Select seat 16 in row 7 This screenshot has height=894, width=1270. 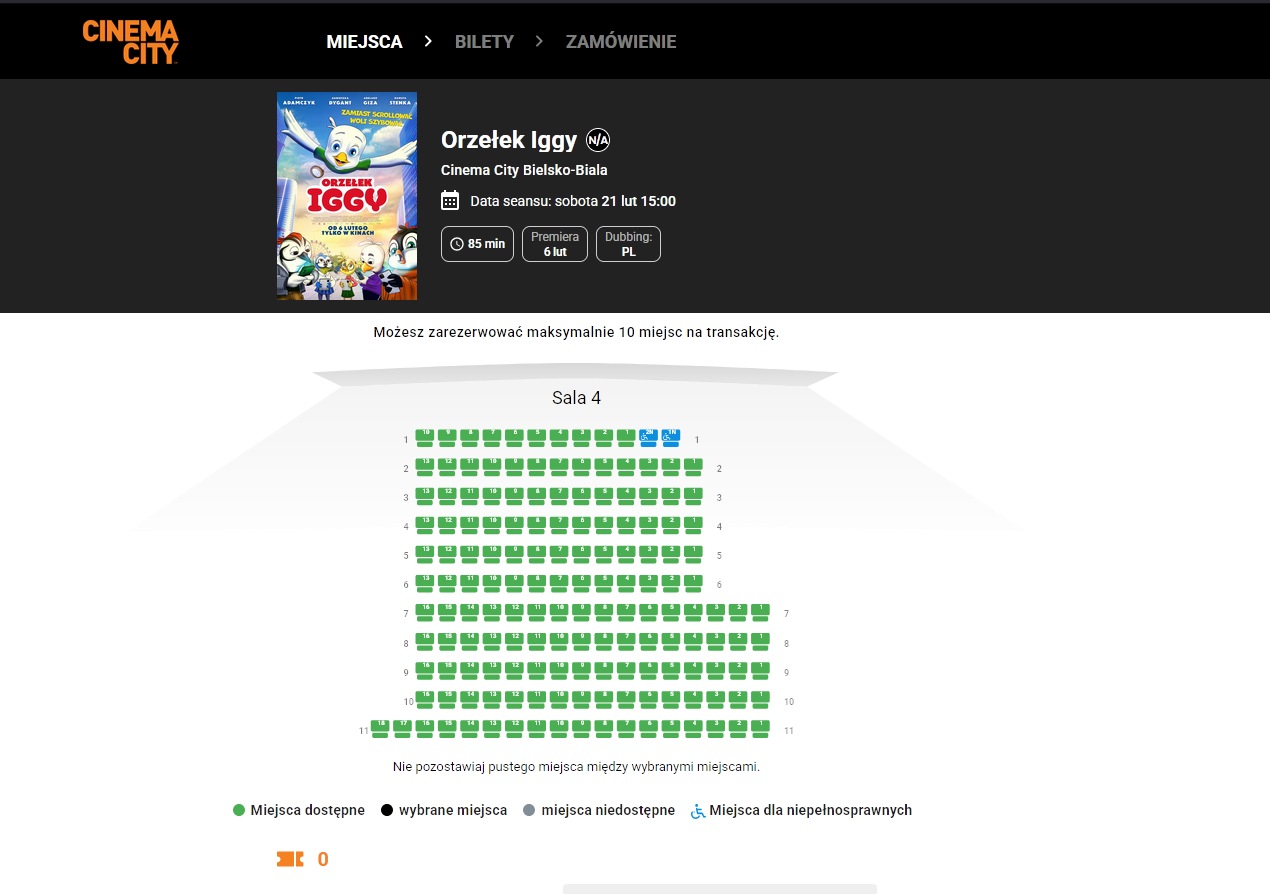coord(425,611)
